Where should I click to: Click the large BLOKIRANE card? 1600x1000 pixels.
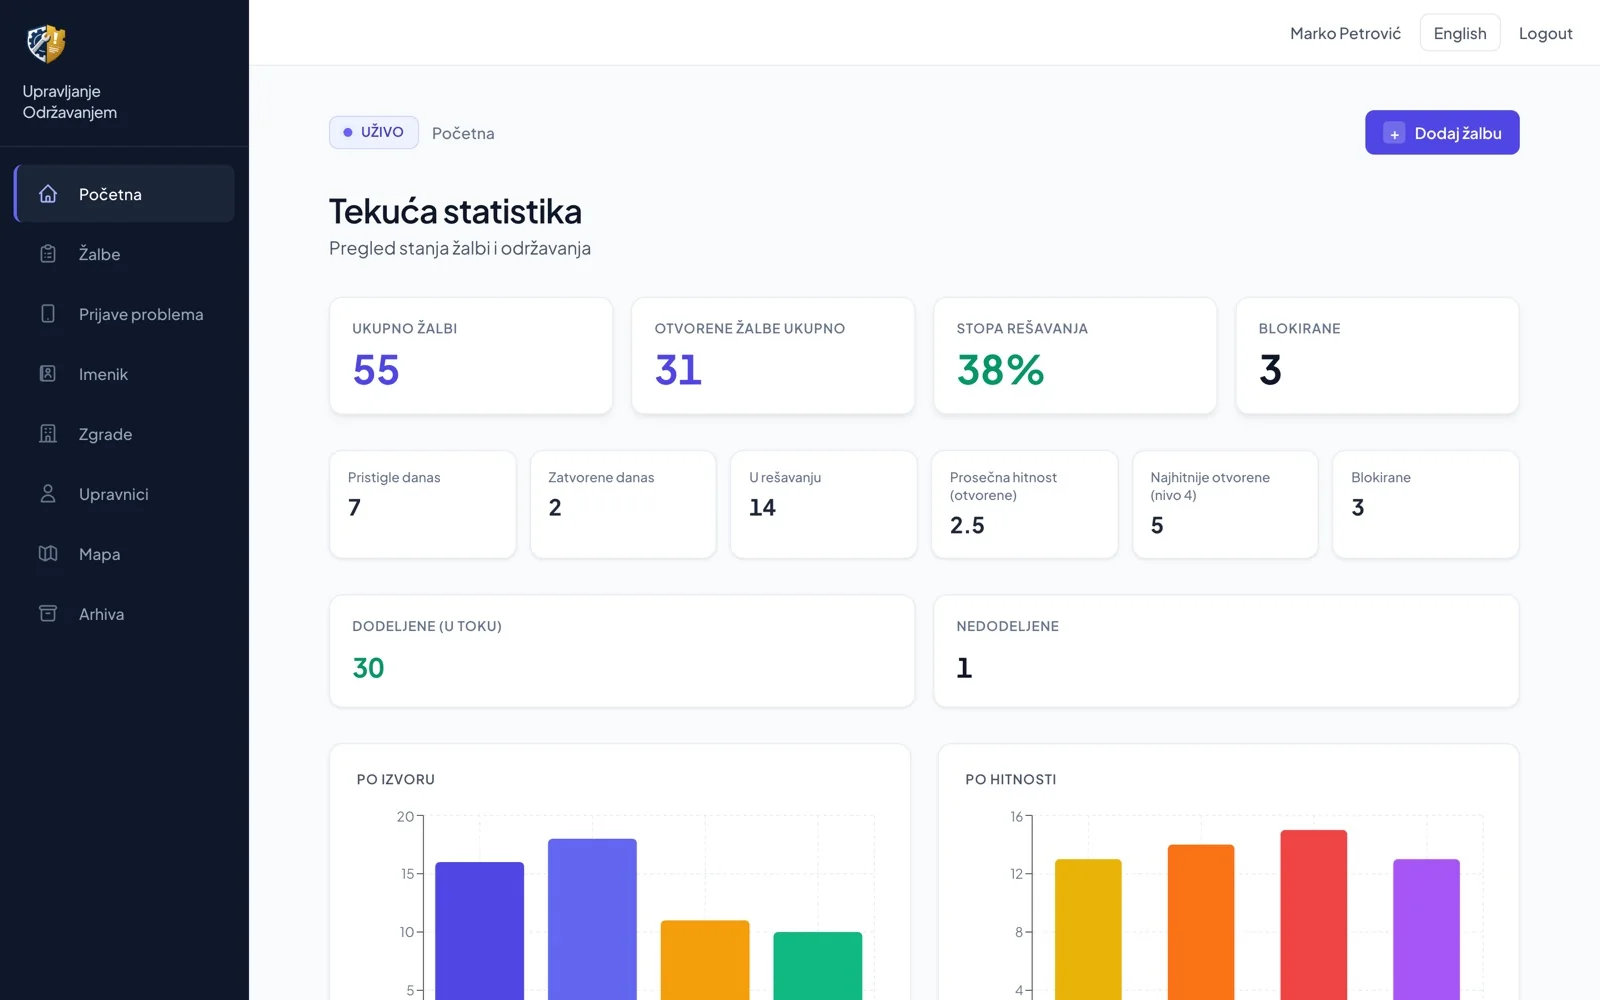1377,356
